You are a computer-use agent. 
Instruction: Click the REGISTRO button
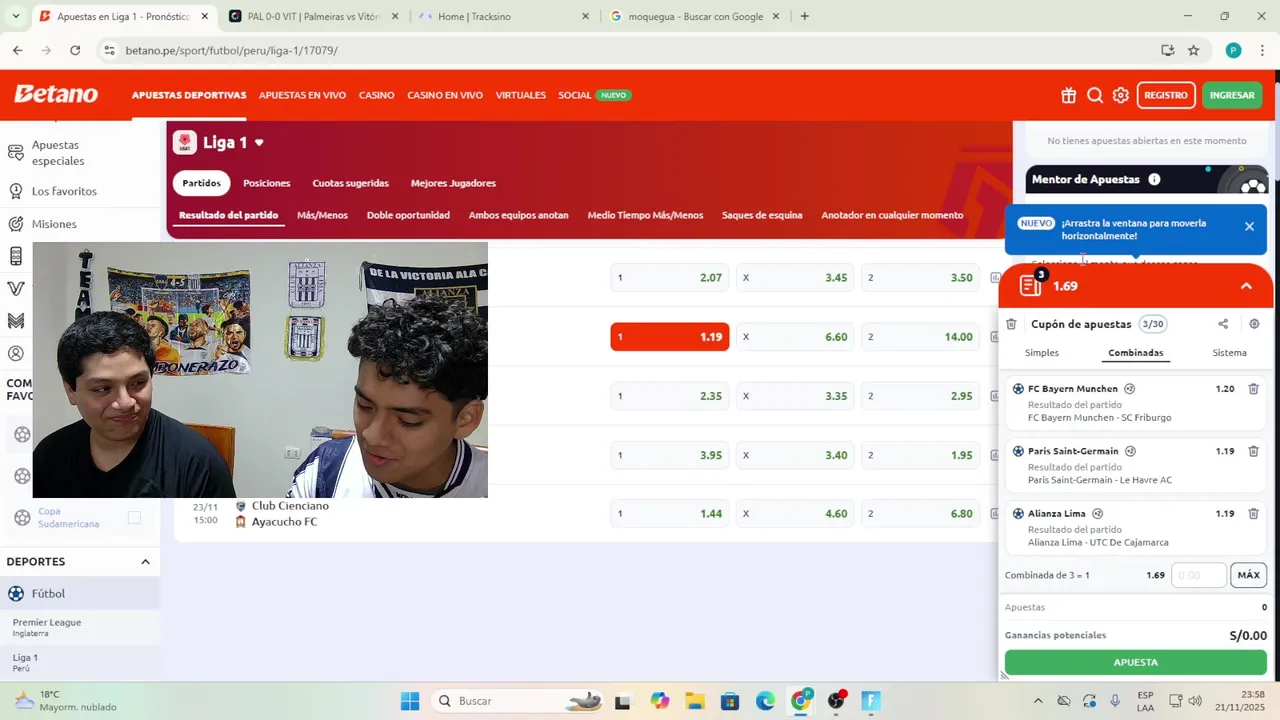(1166, 95)
